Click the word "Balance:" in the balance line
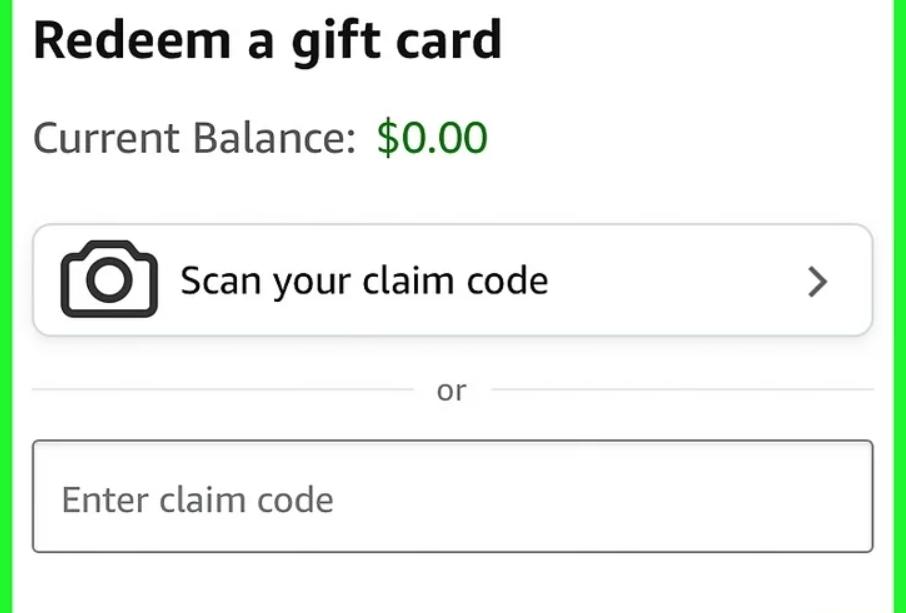The width and height of the screenshot is (906, 613). click(x=274, y=138)
